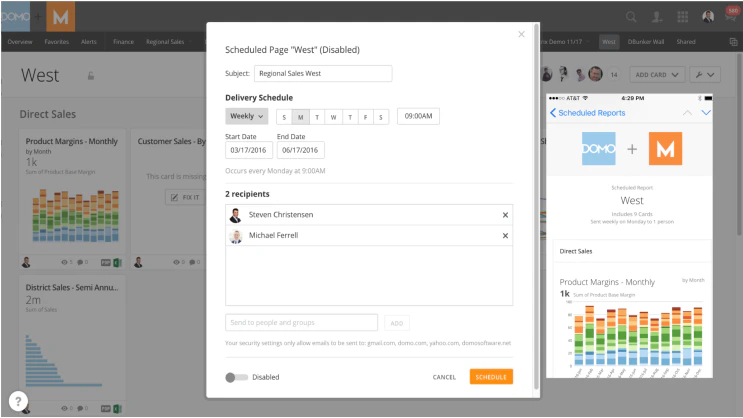Toggle Monday in the delivery day selector
The width and height of the screenshot is (743, 418).
tap(300, 117)
